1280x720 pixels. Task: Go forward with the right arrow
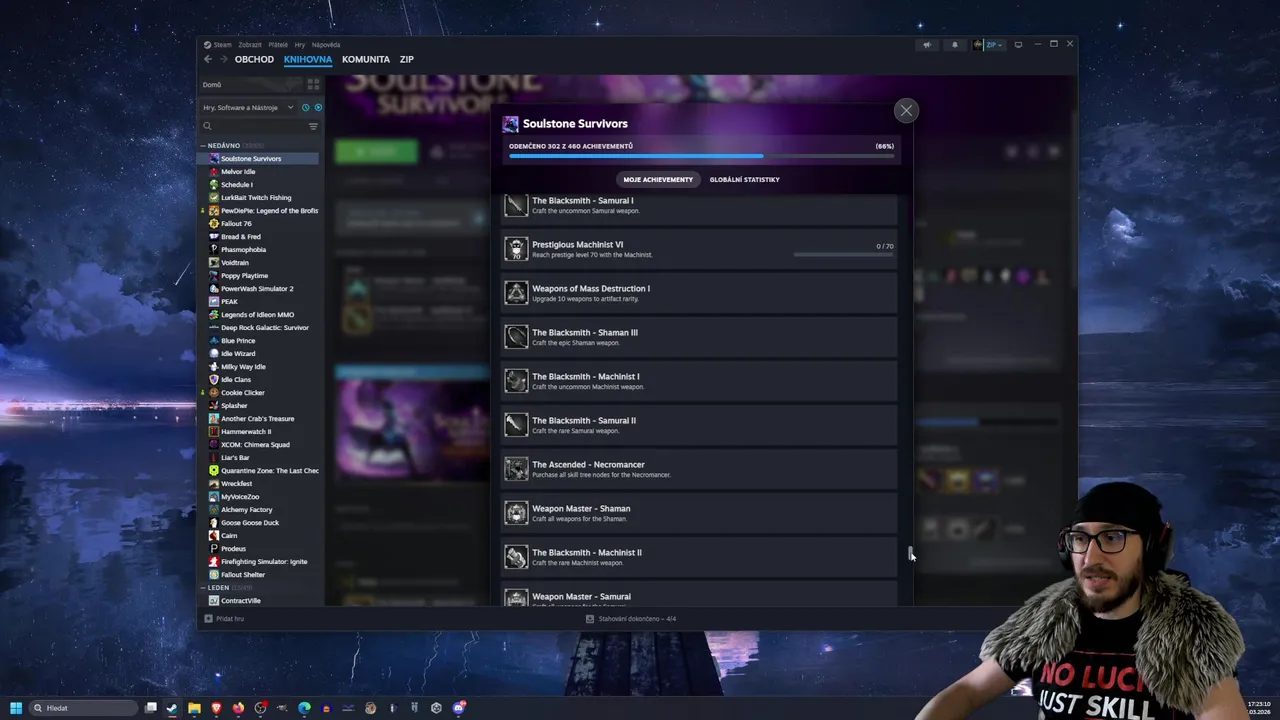coord(224,60)
